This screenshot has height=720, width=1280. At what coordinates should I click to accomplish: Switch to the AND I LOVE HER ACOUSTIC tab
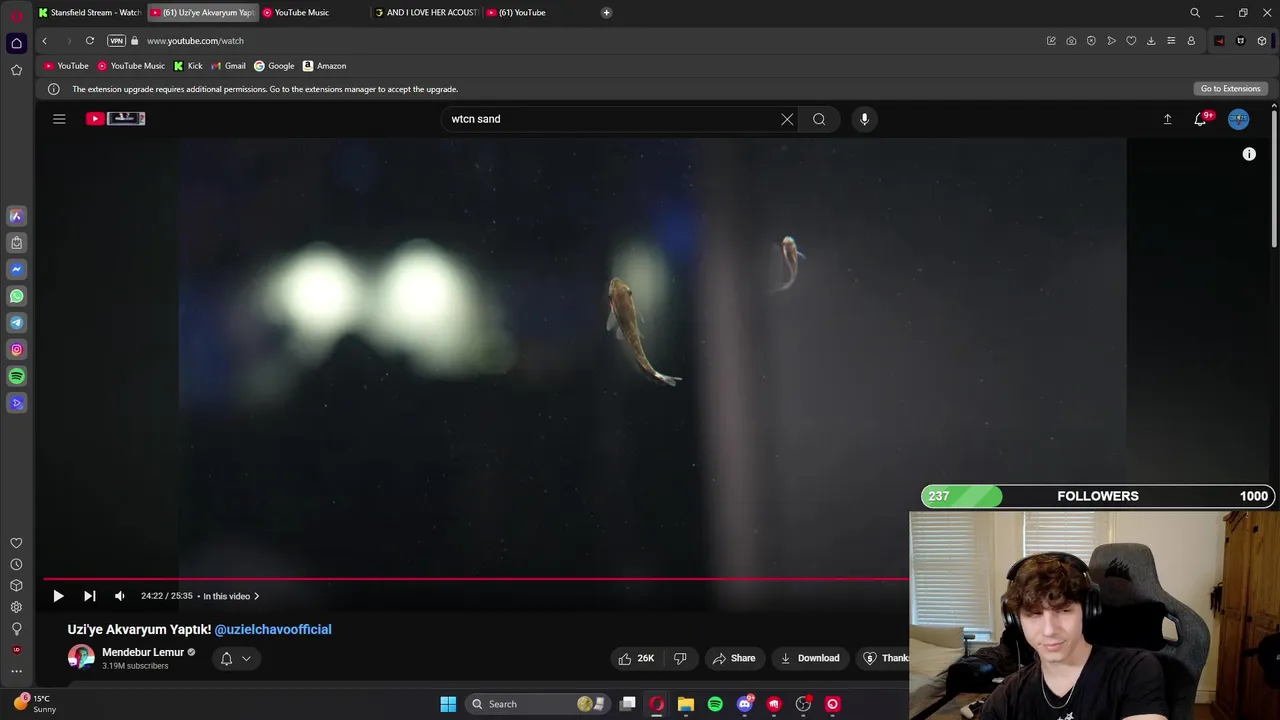point(427,12)
